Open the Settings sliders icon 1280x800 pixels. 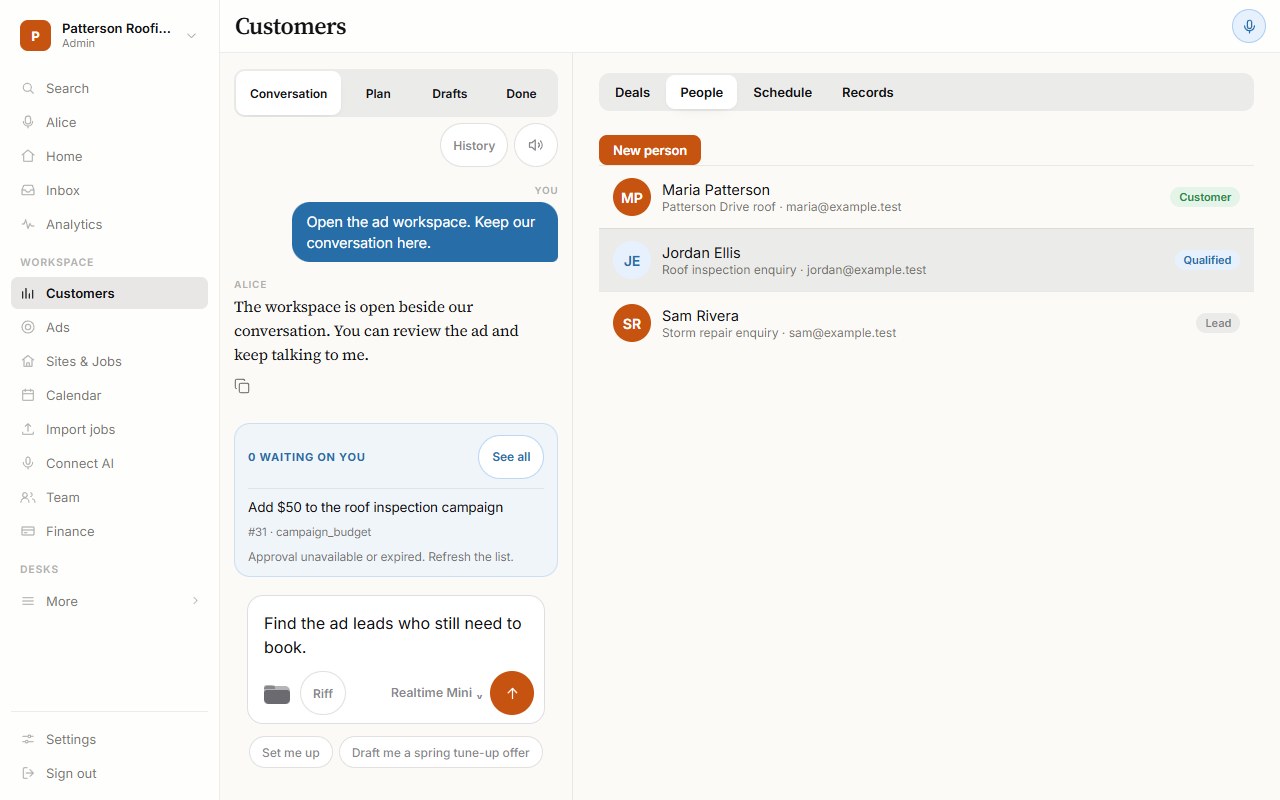[28, 739]
